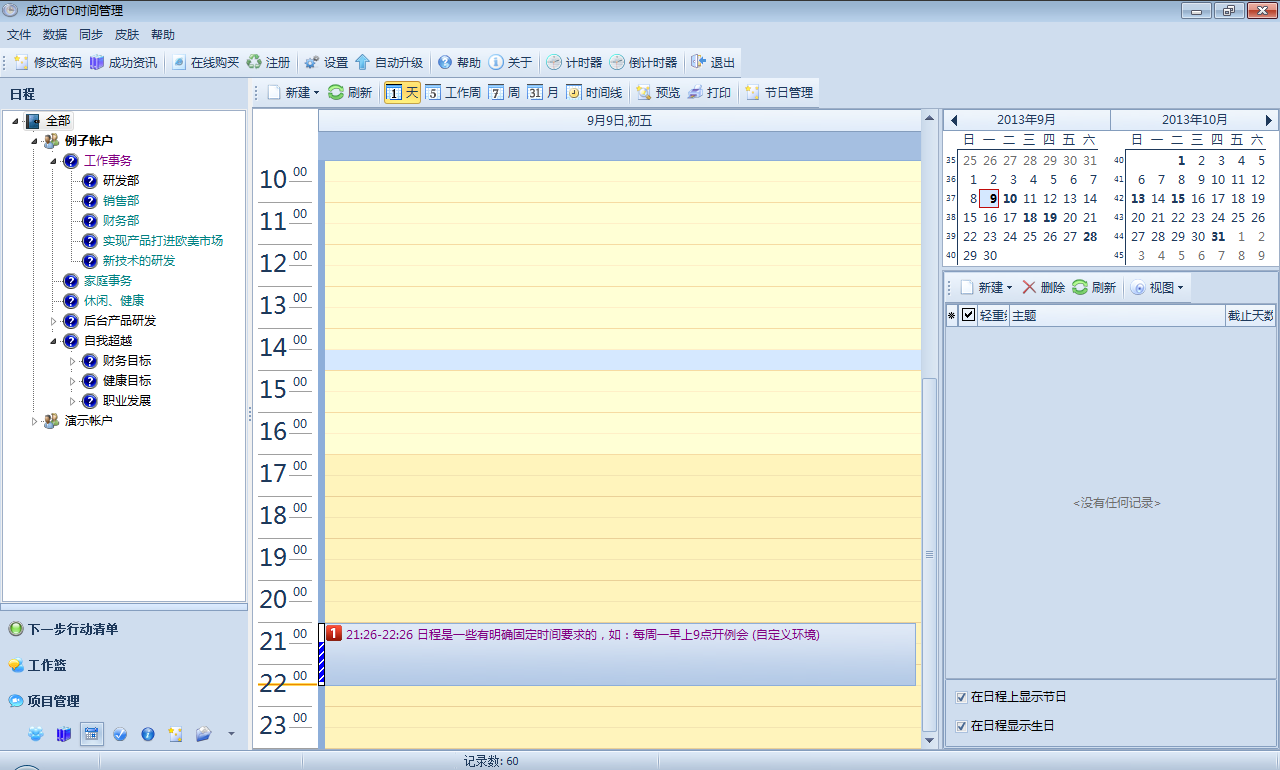Collapse the 全部 root tree node
The image size is (1280, 770).
15,121
